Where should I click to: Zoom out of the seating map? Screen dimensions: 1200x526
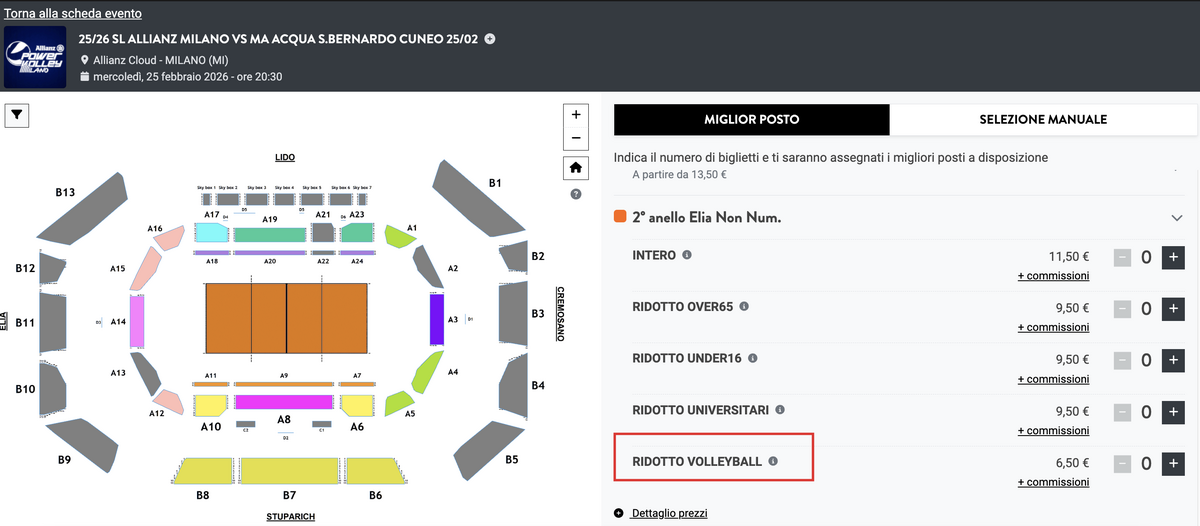(x=576, y=138)
